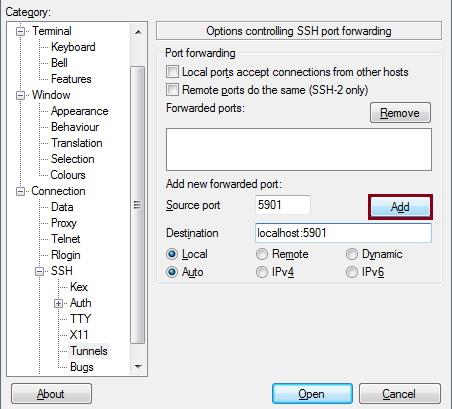Open the SSH session

[312, 394]
